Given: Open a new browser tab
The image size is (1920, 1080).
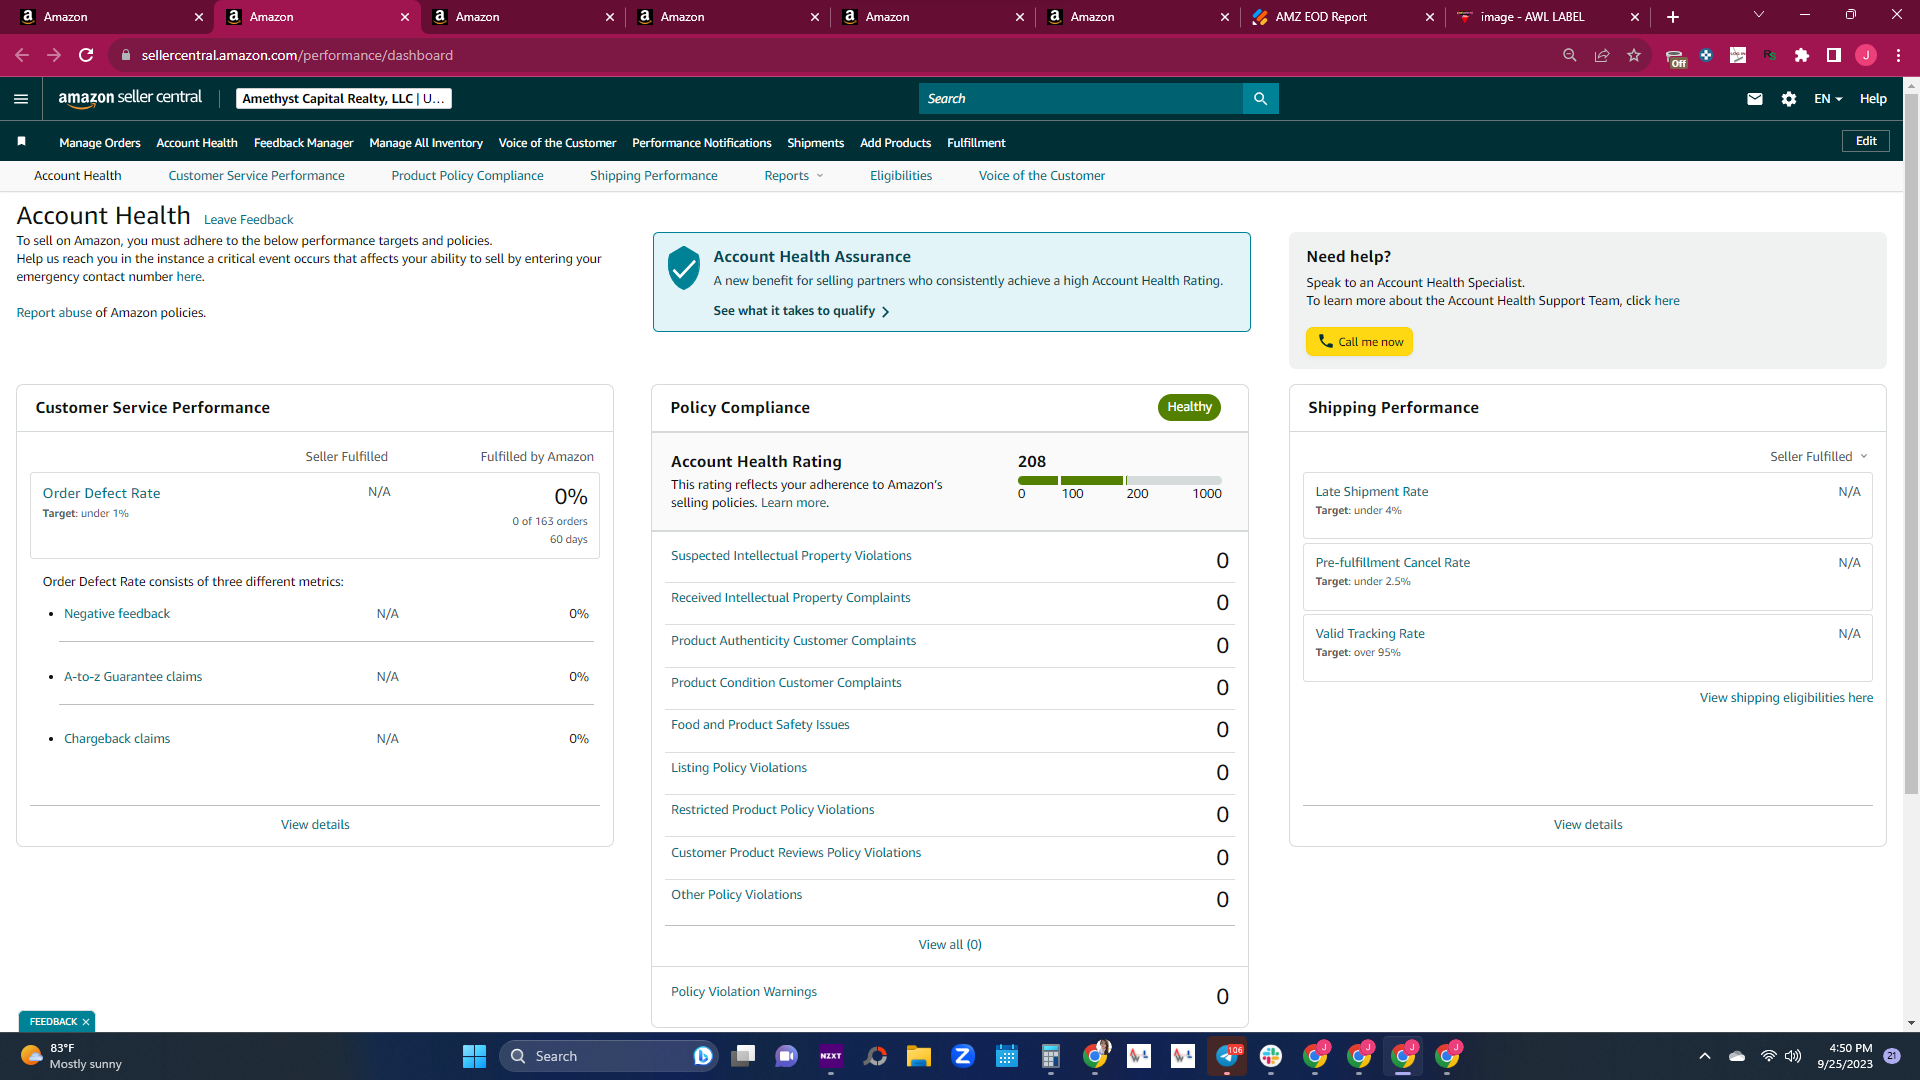Looking at the screenshot, I should (x=1673, y=17).
